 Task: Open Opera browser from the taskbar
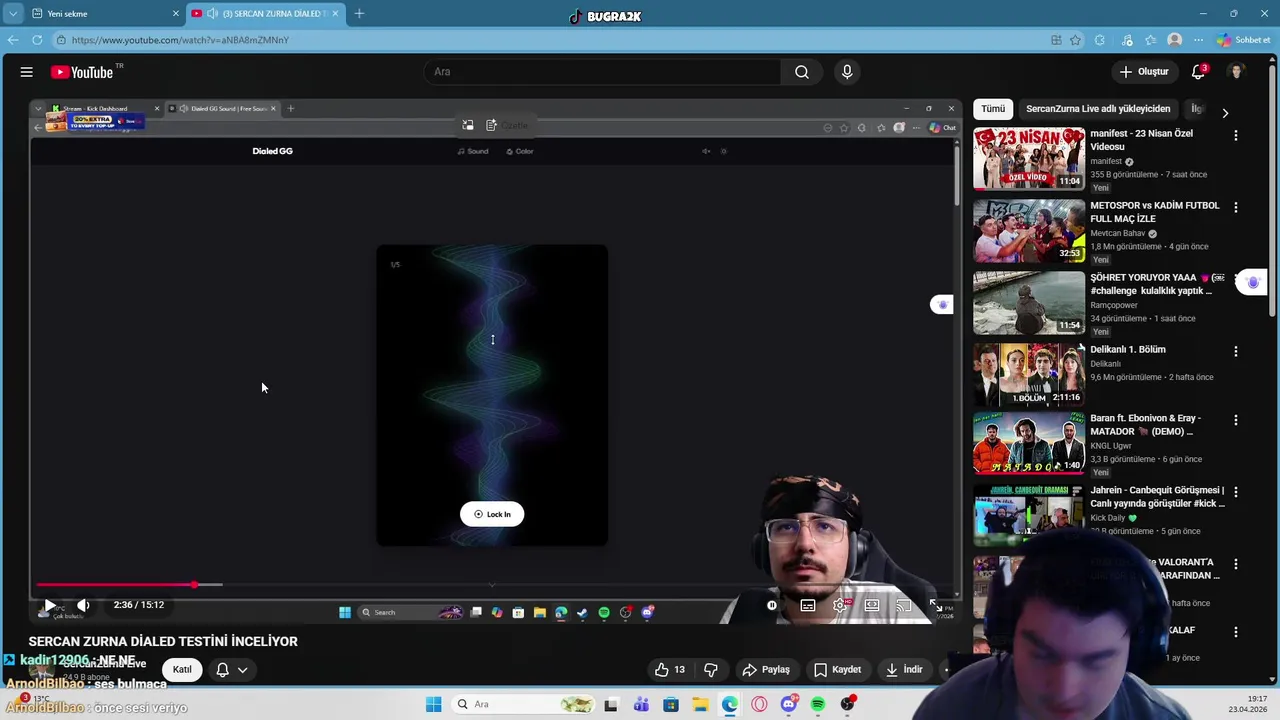(x=759, y=704)
